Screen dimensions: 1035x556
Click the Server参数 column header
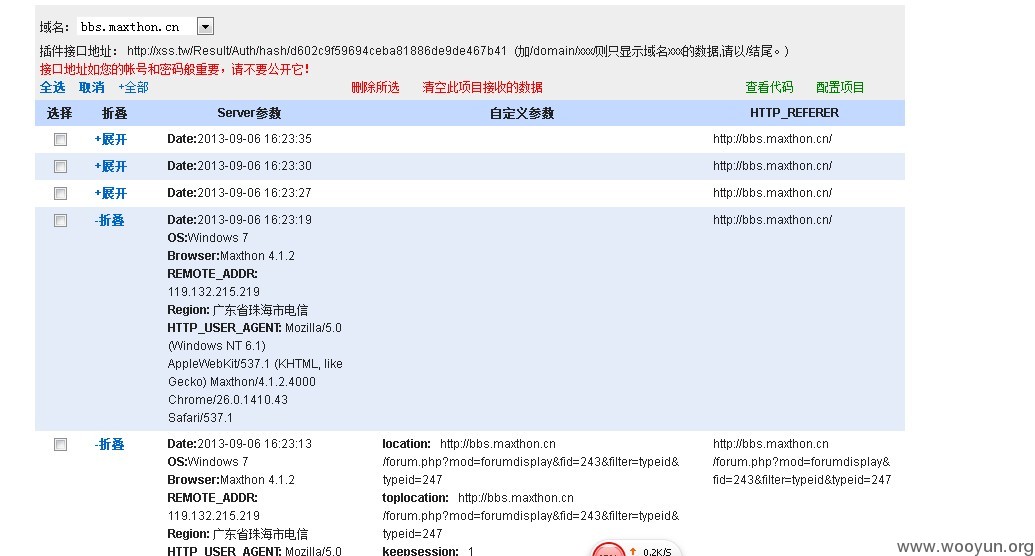[249, 113]
